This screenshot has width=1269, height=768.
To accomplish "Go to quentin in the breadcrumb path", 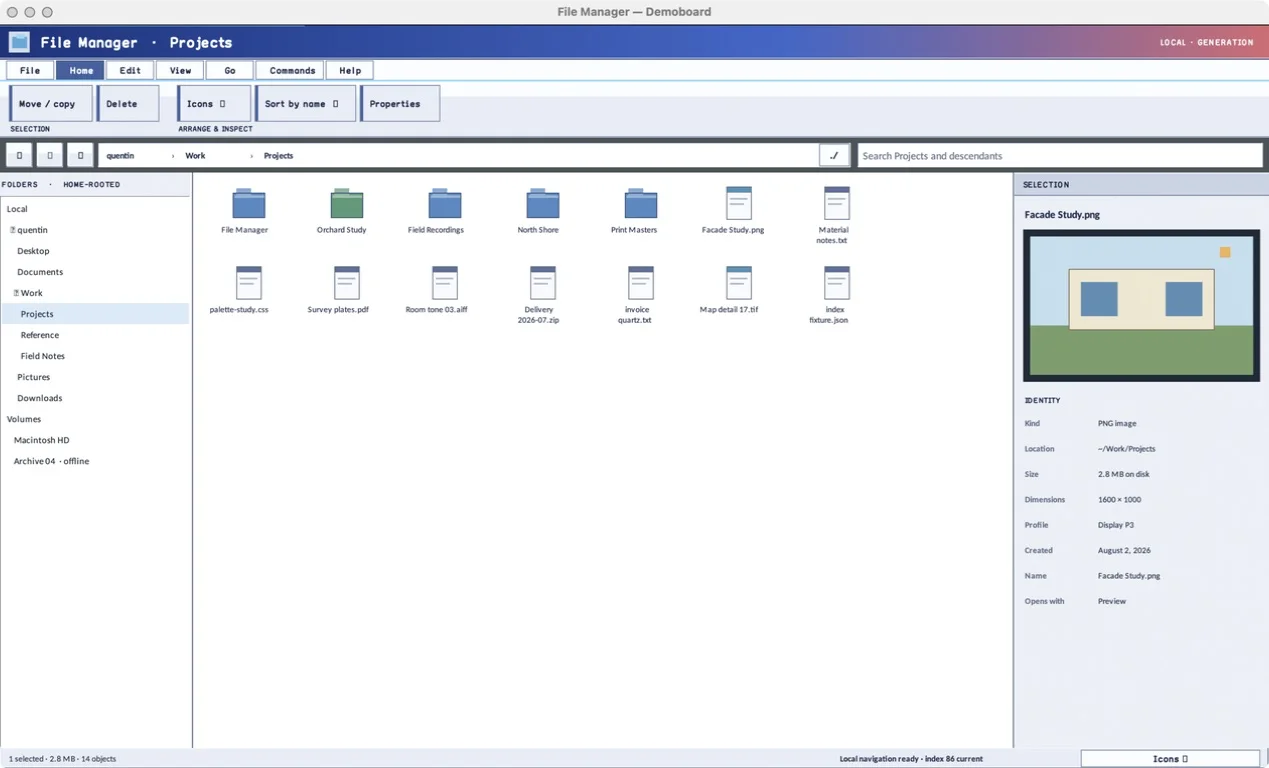I will point(120,156).
